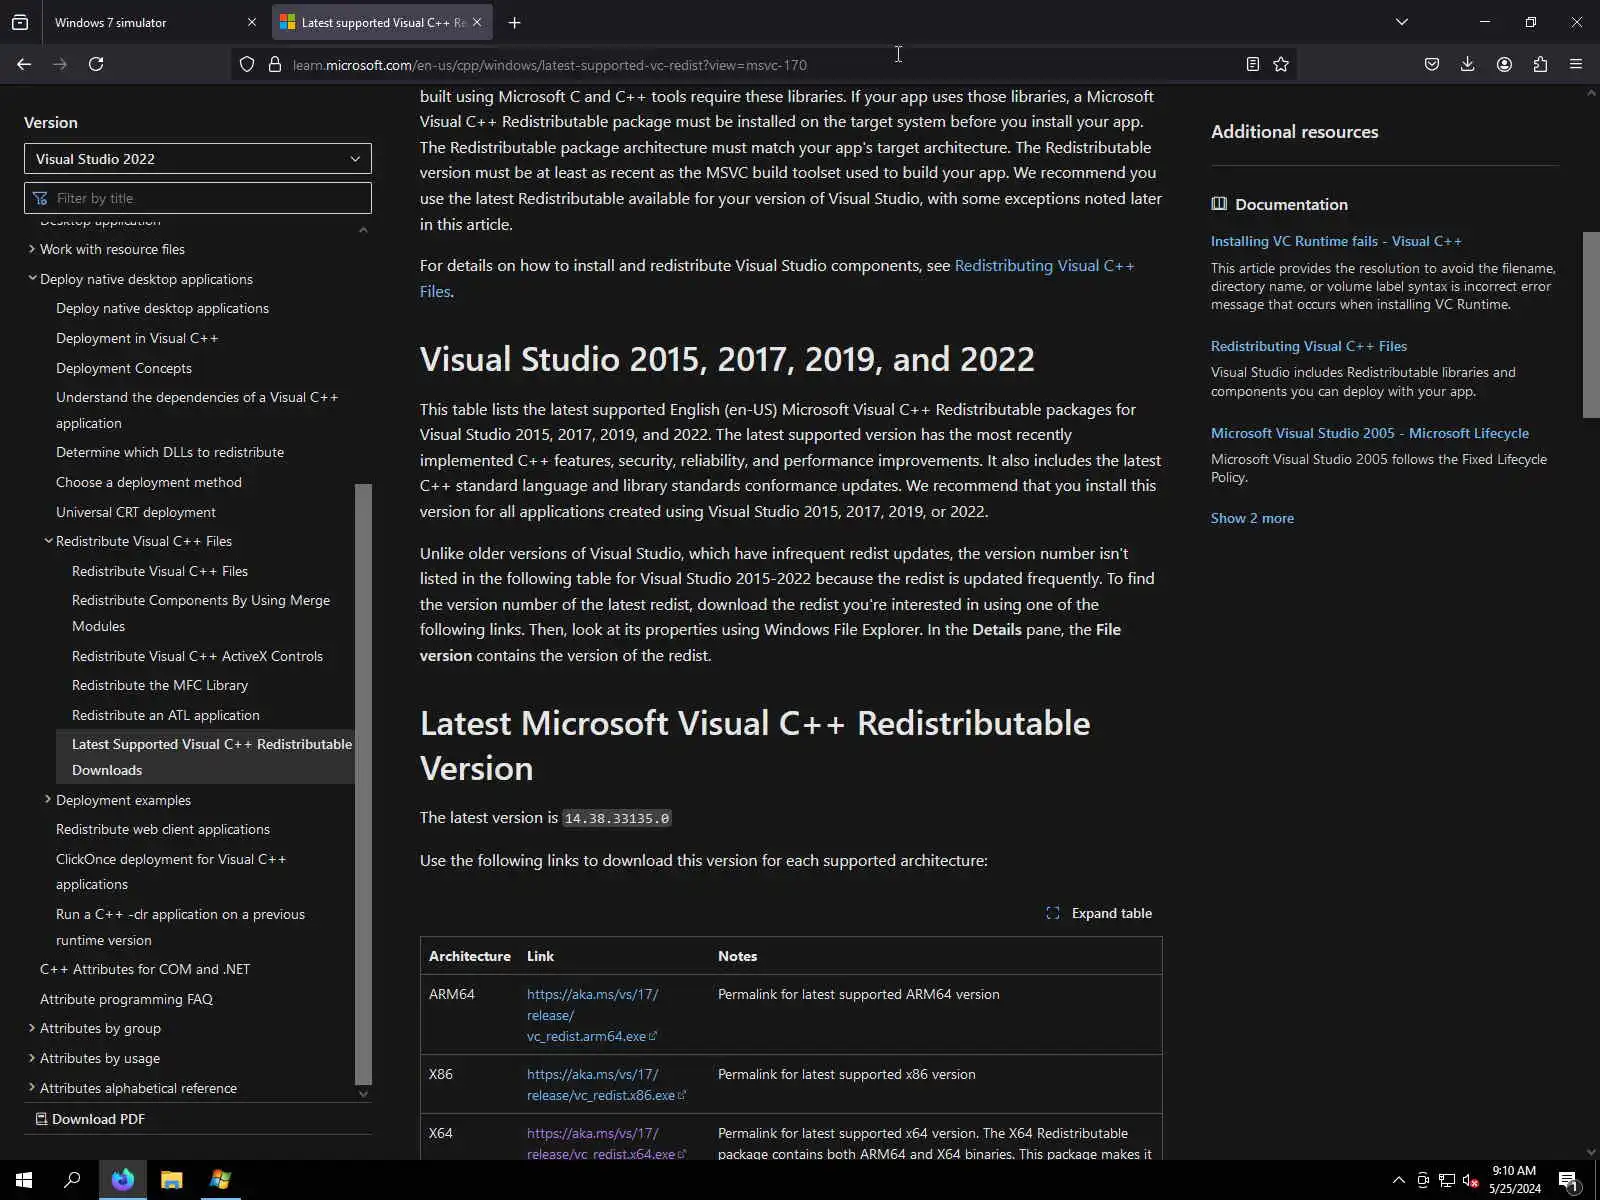Bookmark this page with the star
The height and width of the screenshot is (1200, 1600).
pyautogui.click(x=1281, y=64)
